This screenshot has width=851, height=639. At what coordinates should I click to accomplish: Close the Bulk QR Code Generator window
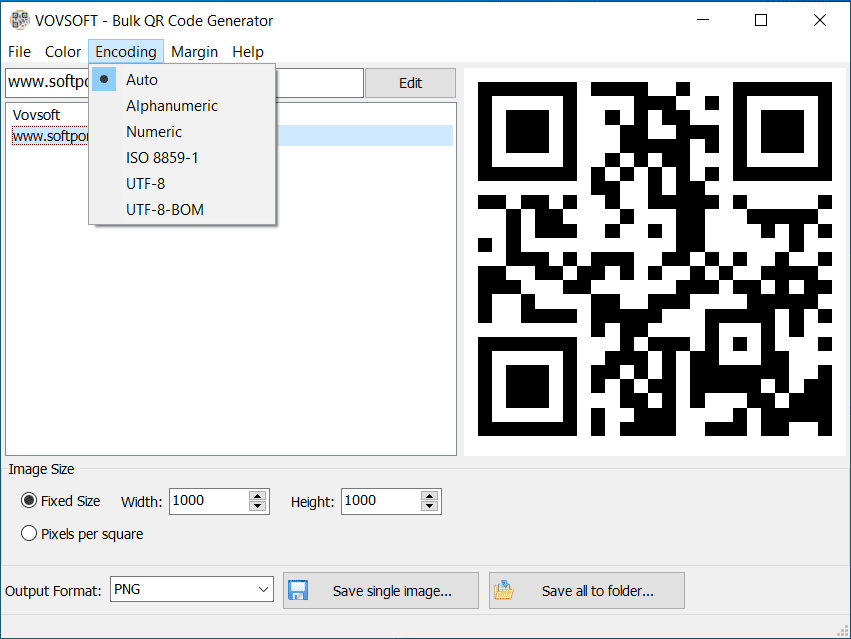click(820, 20)
